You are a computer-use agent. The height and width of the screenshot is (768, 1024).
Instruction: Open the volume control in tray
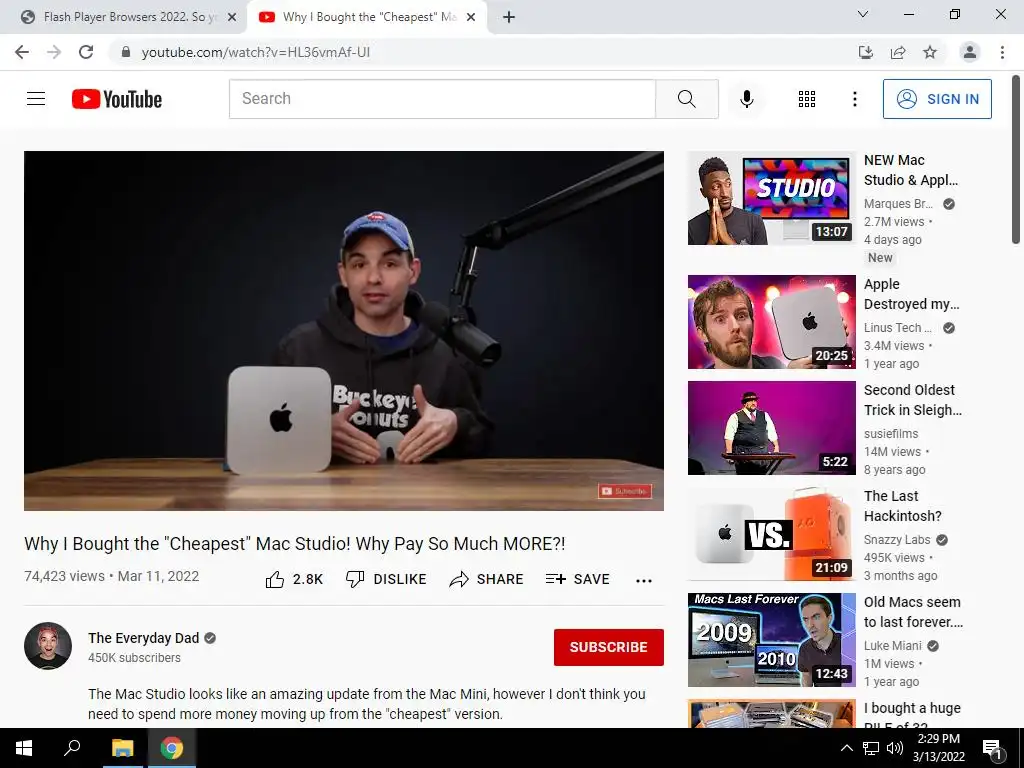click(x=895, y=748)
